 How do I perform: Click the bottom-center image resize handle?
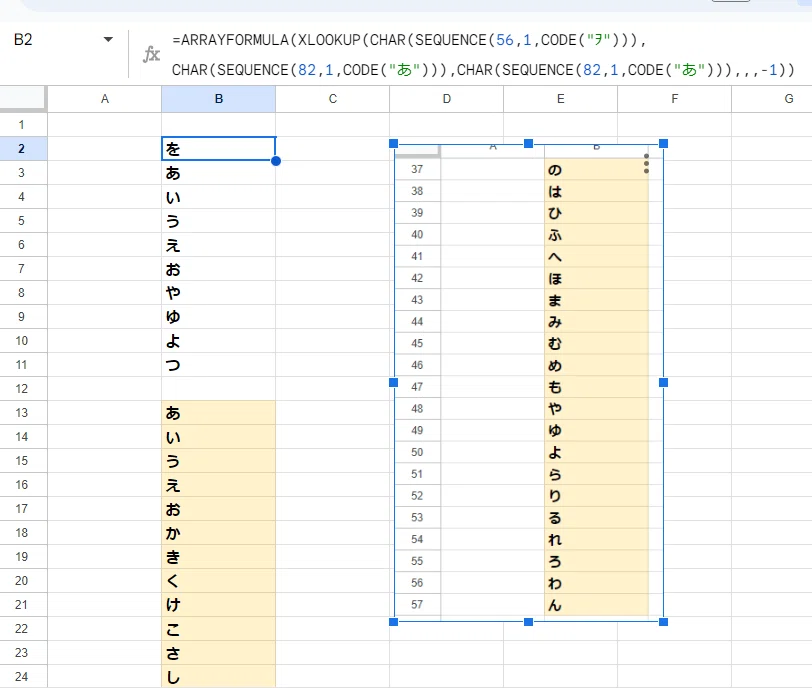tap(528, 622)
